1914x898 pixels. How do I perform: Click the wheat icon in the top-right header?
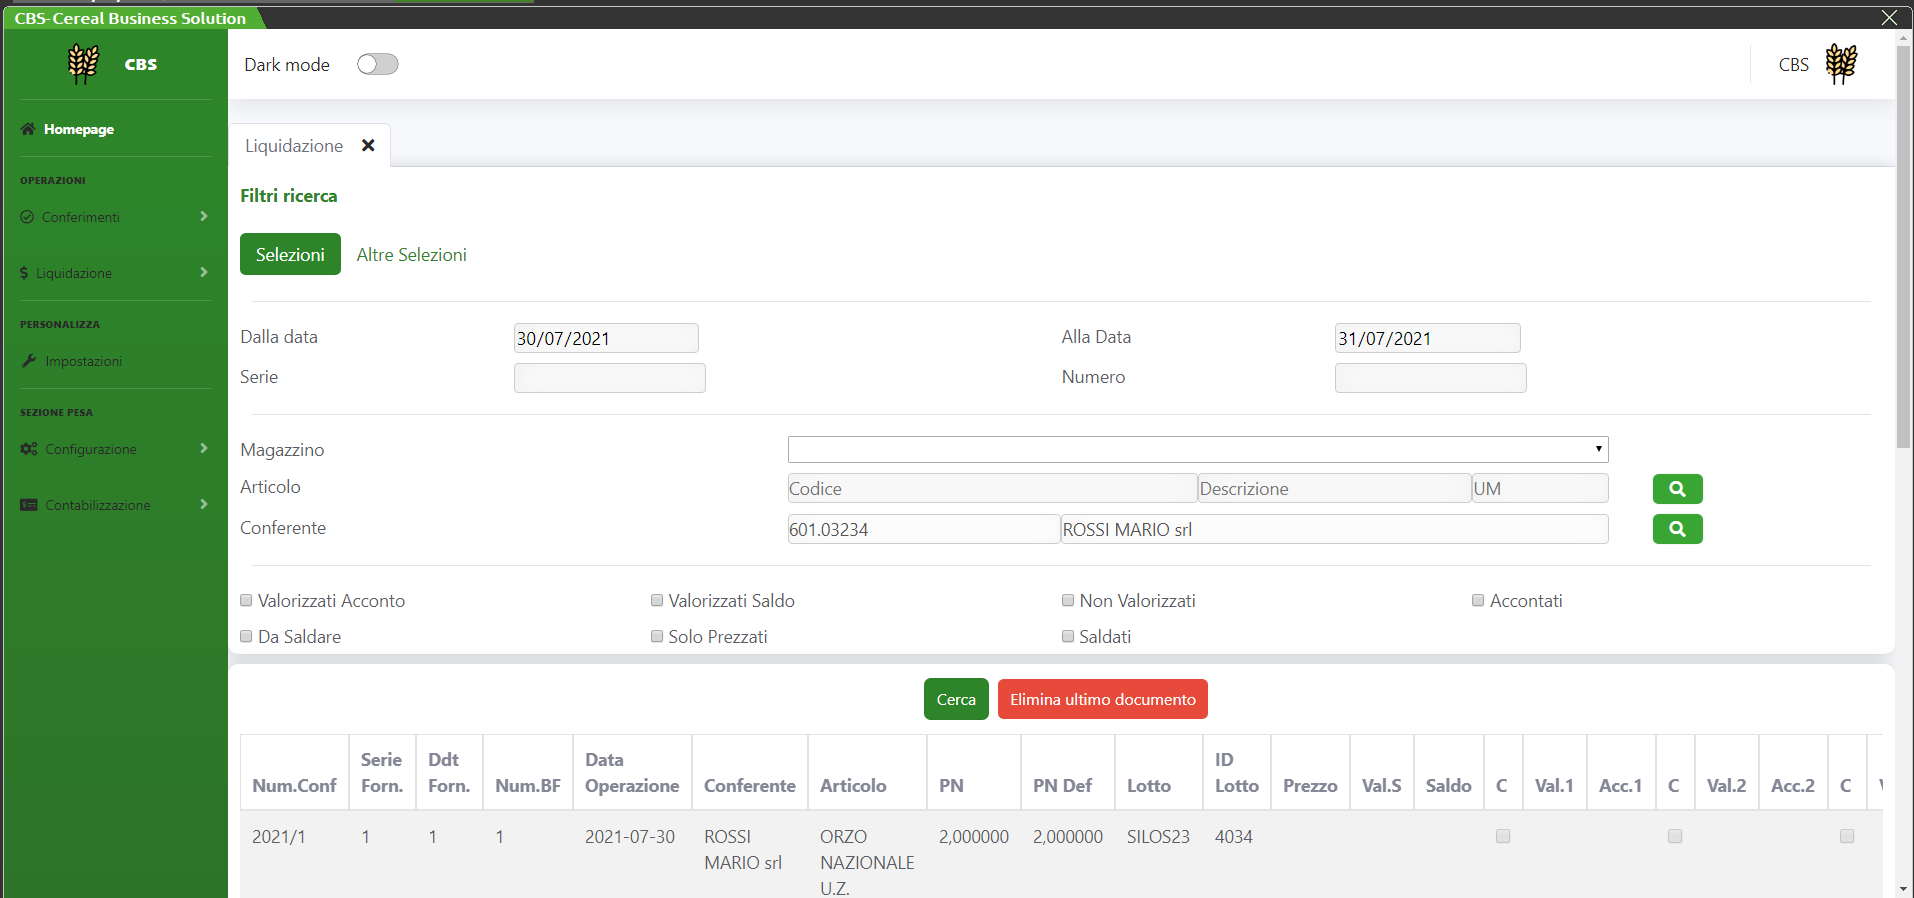(x=1840, y=64)
